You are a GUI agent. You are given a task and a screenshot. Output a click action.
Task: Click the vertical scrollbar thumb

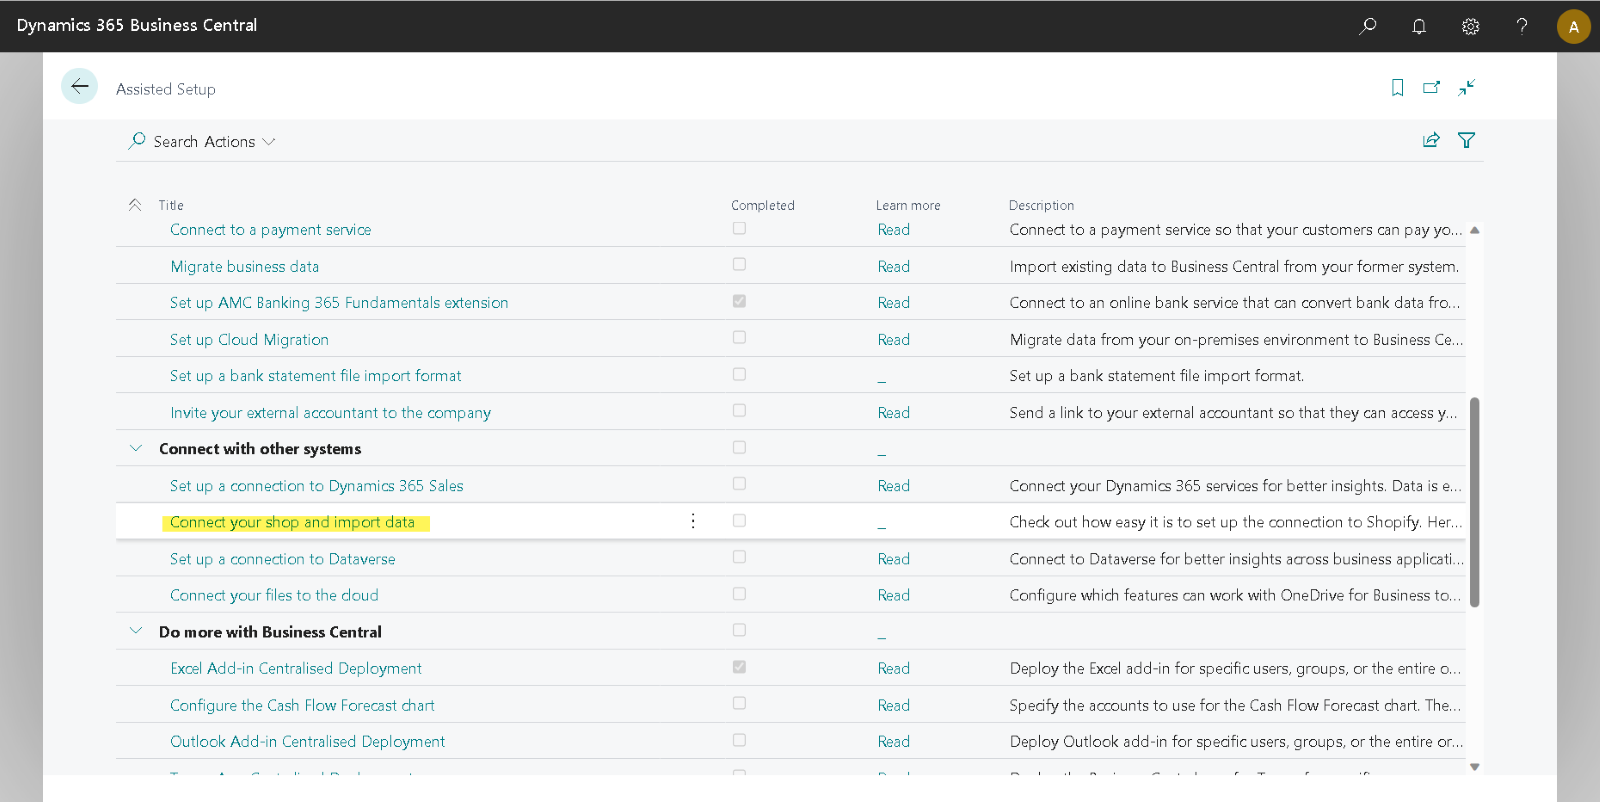click(1474, 500)
